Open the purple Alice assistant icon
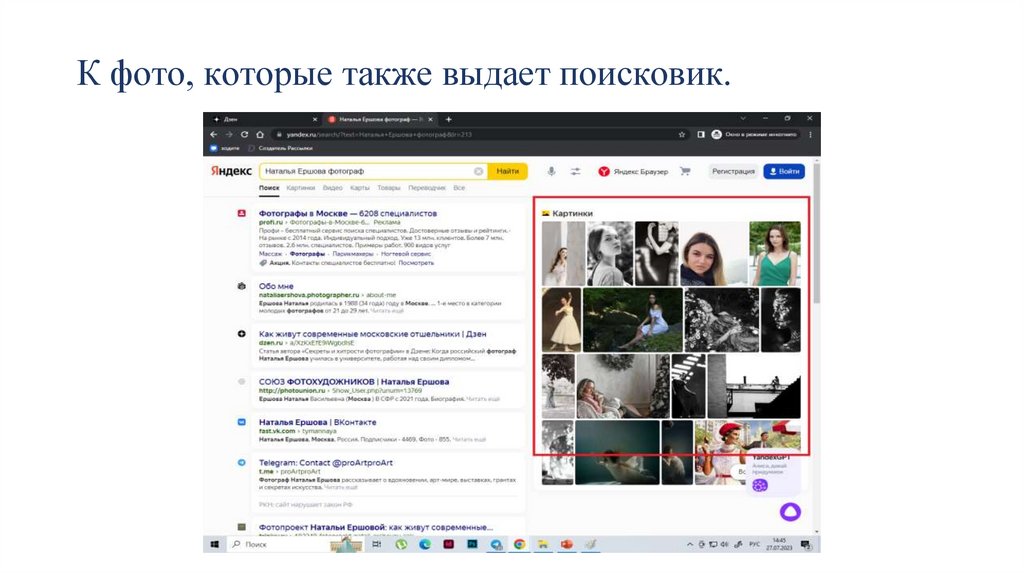Screen dimensions: 1024x574 [x=790, y=512]
